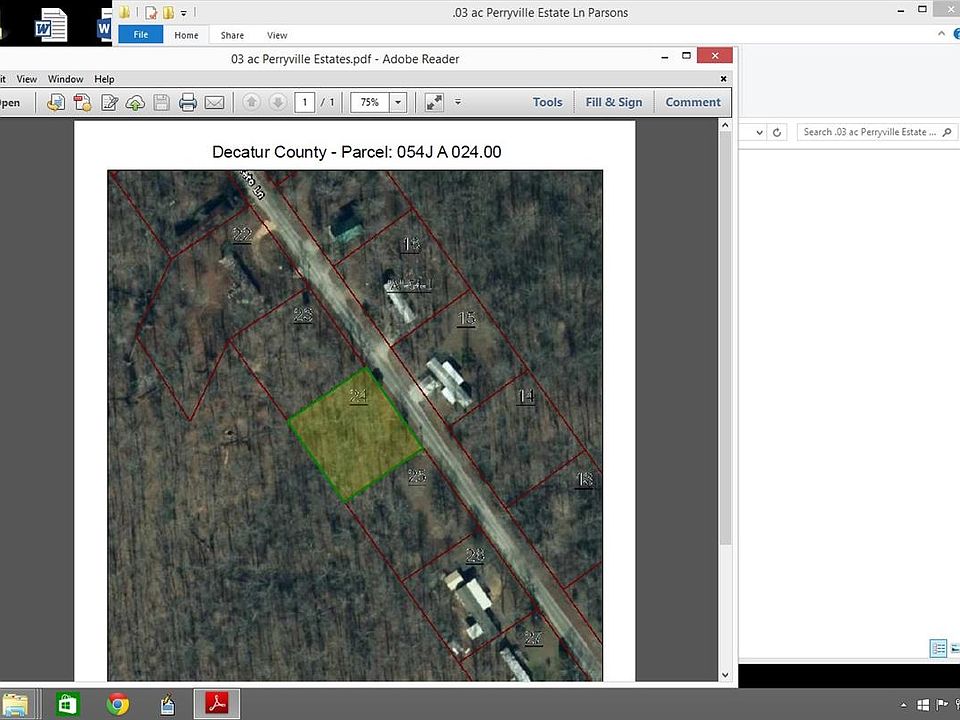Open the Tools panel
Viewport: 960px width, 720px height.
(547, 101)
